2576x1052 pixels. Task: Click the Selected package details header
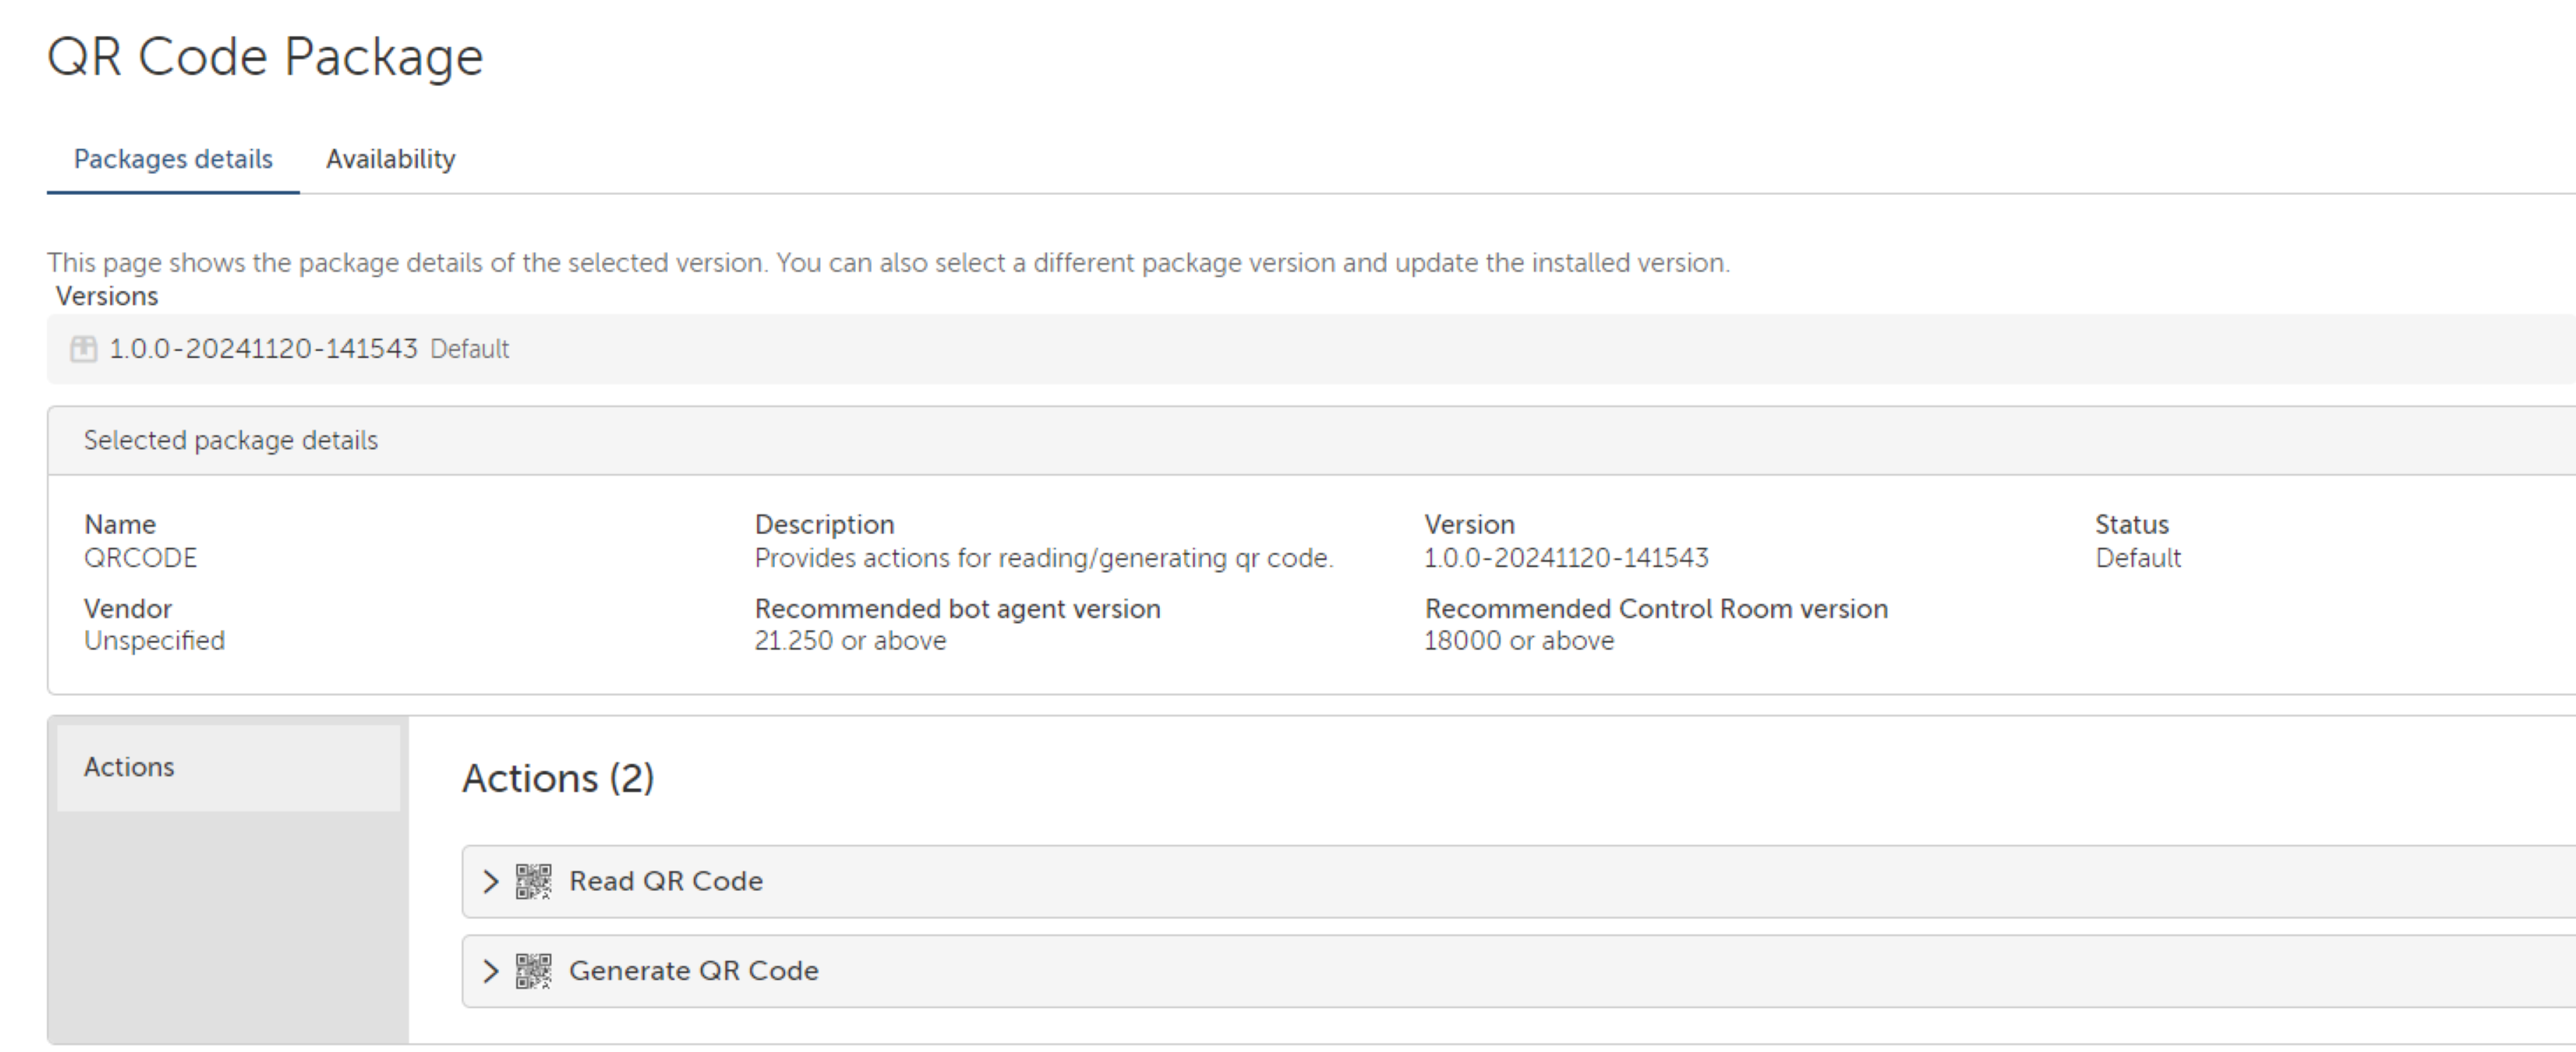coord(231,441)
